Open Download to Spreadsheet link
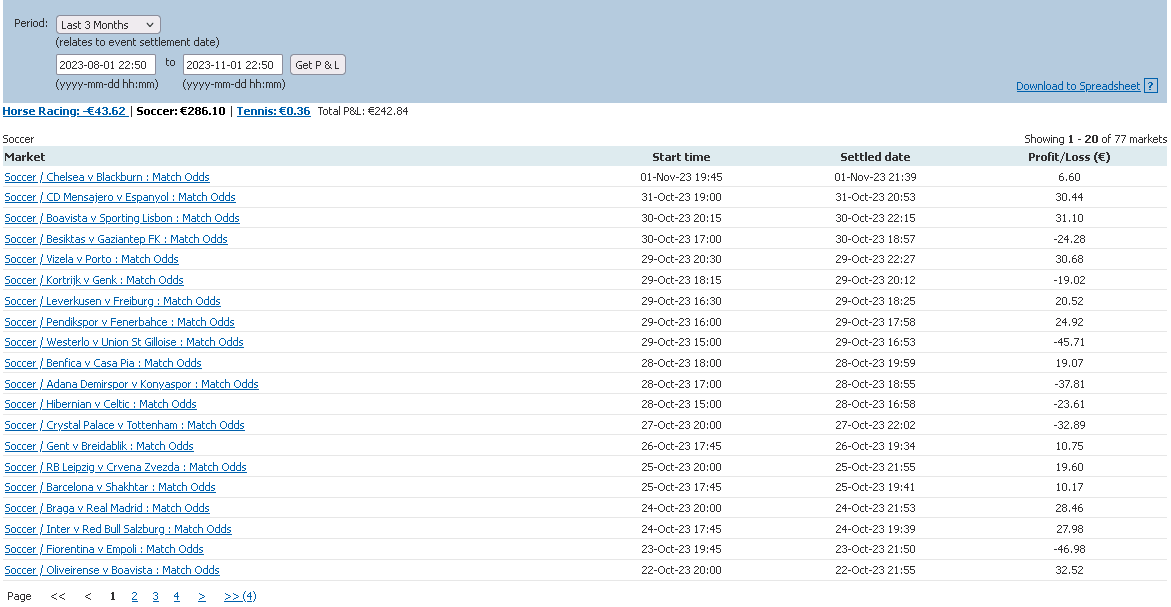The height and width of the screenshot is (607, 1171). coord(1078,86)
